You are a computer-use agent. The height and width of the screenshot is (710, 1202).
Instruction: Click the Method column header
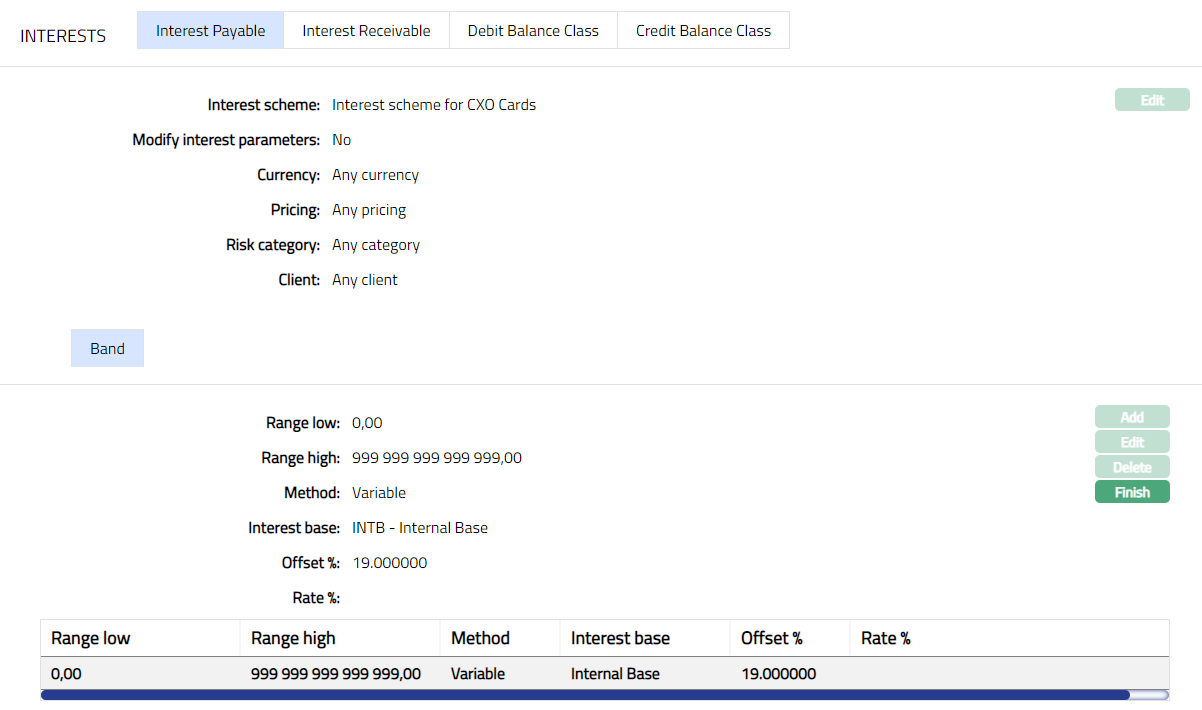coord(480,638)
